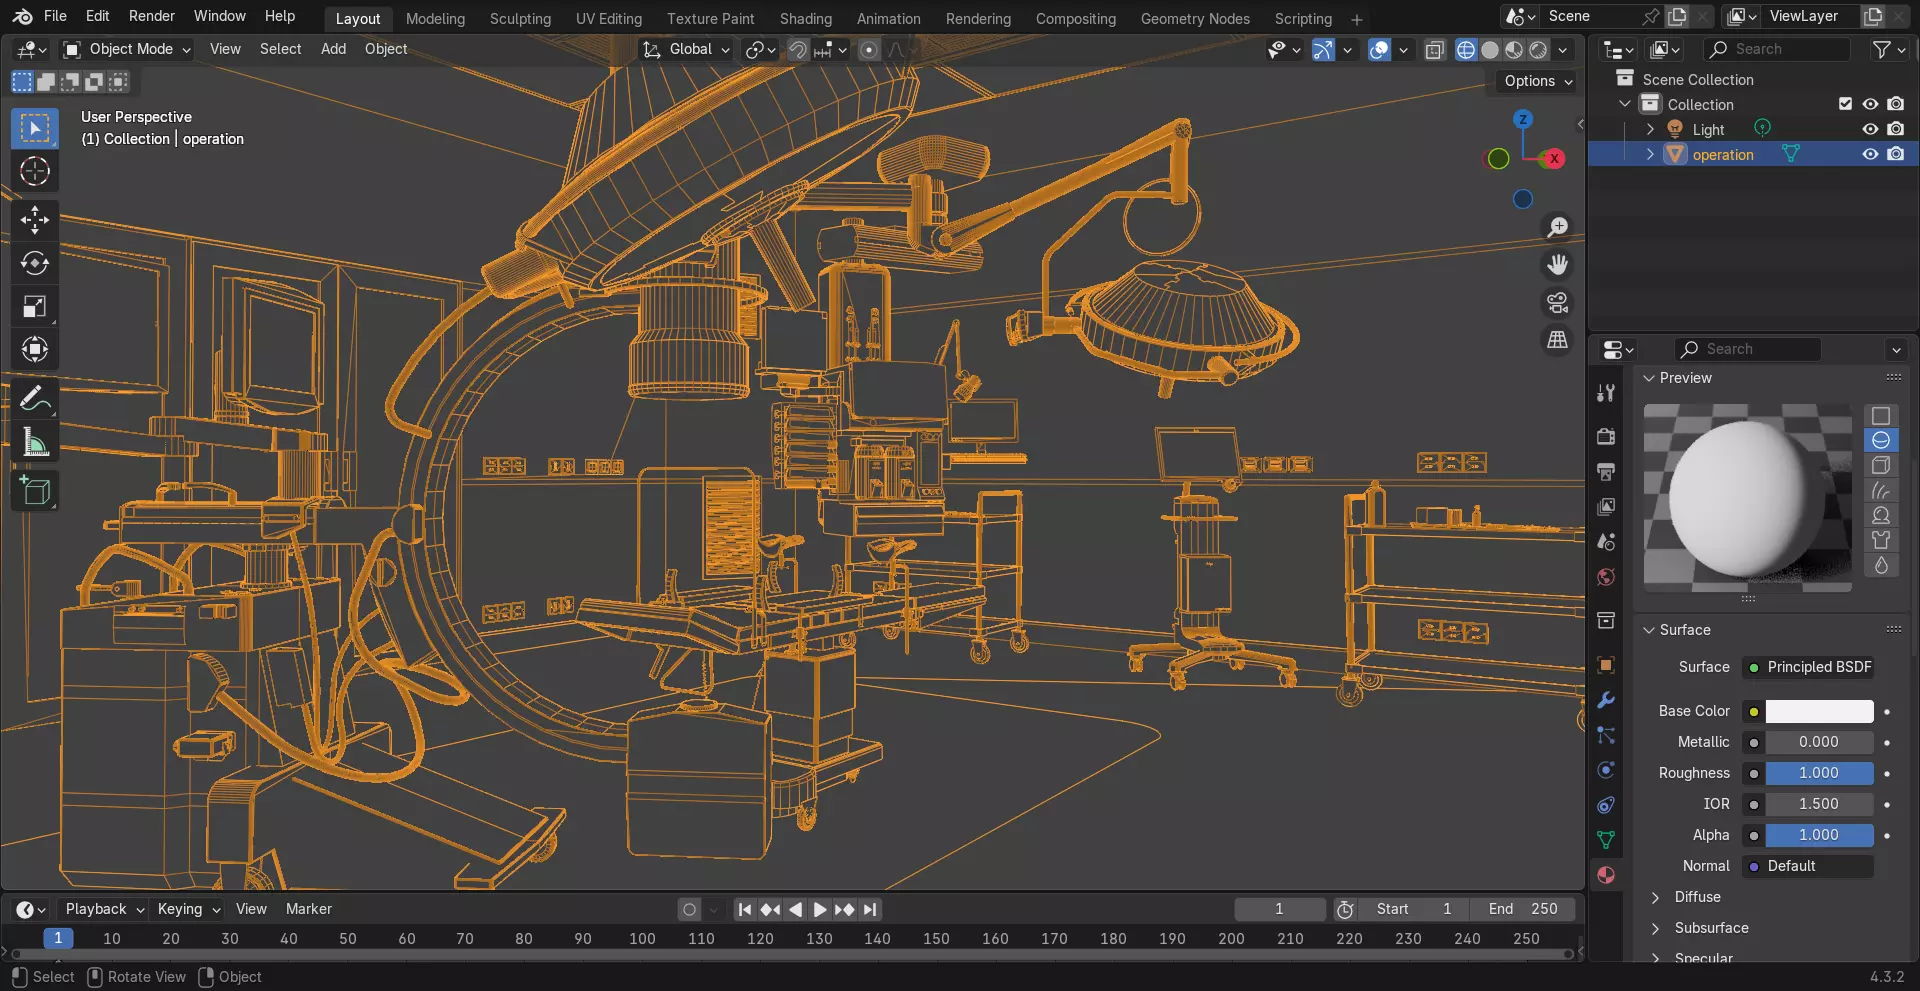Viewport: 1920px width, 991px height.
Task: Open the Render menu
Action: (151, 16)
